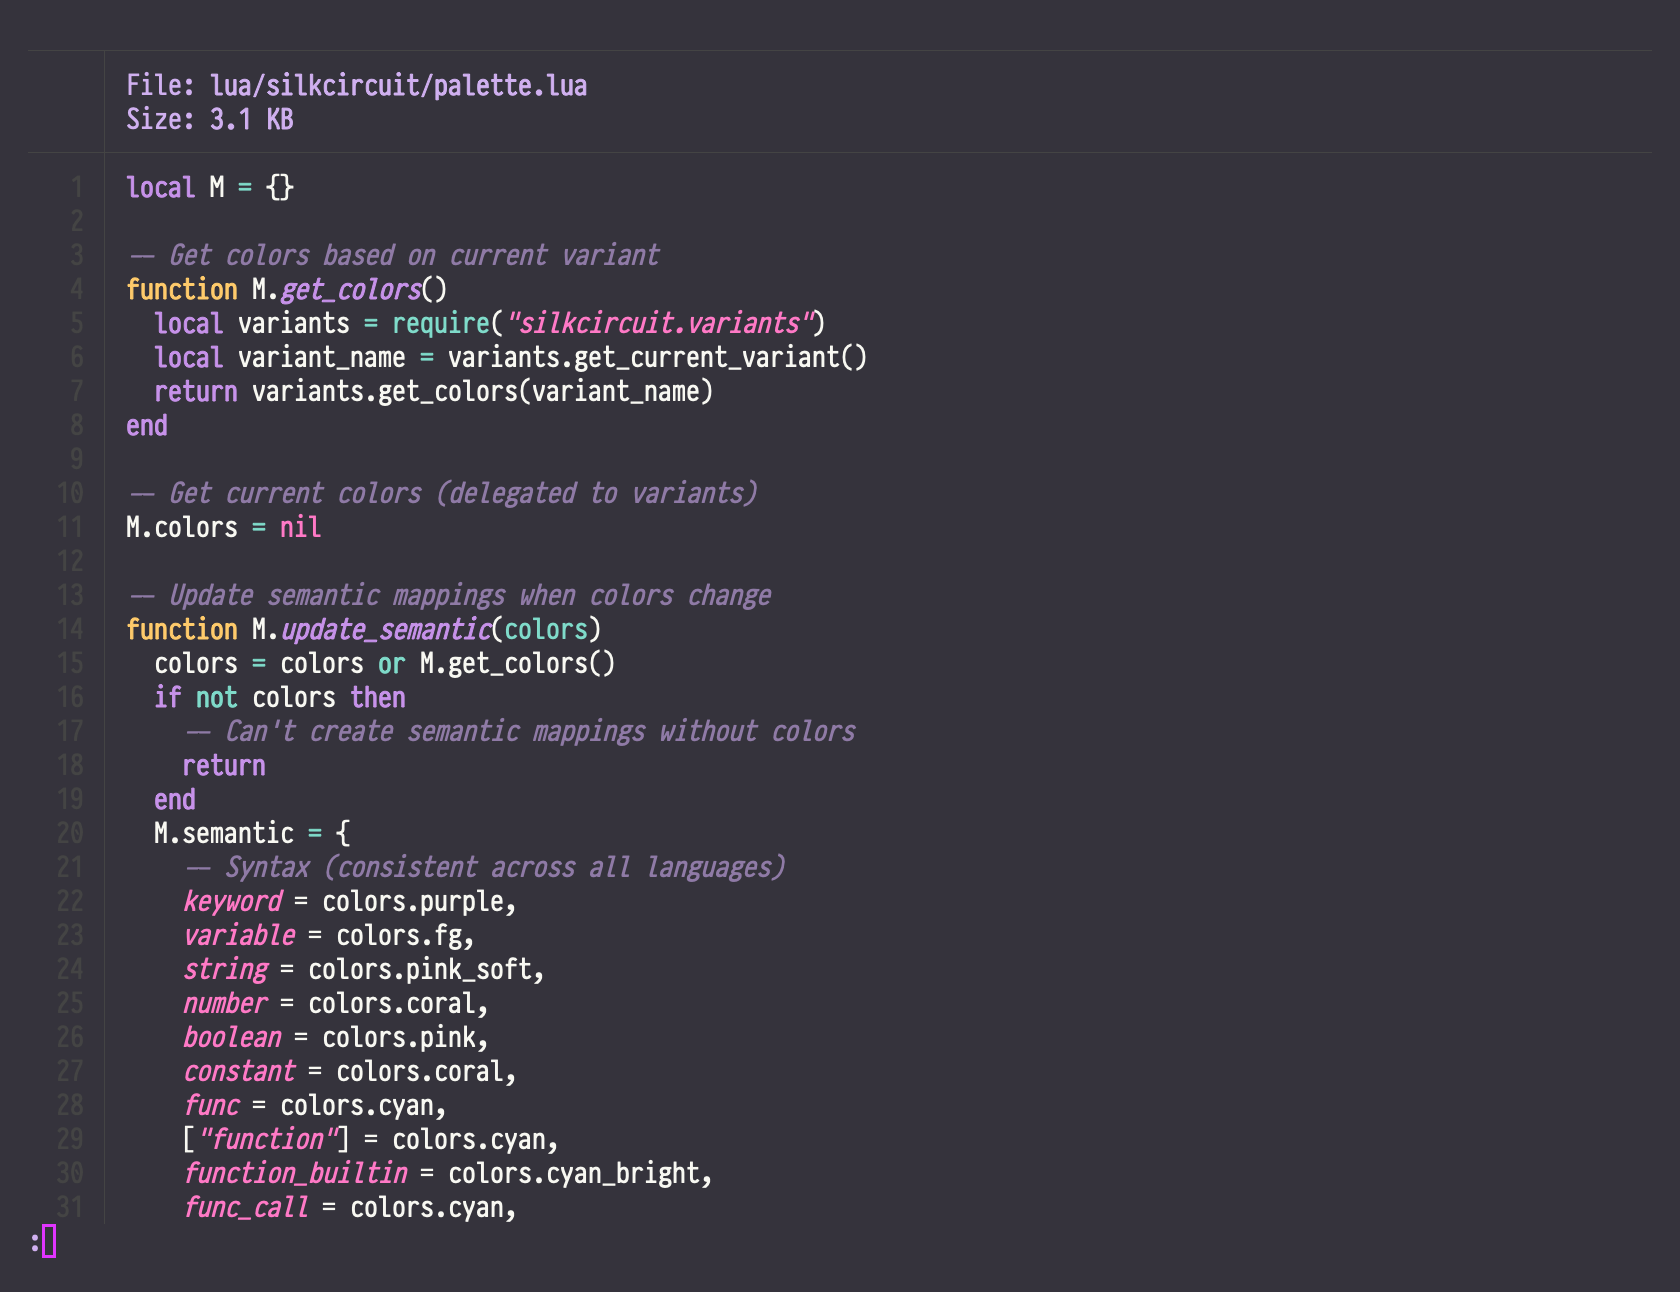Click '["function"] = colors.cyan,' line

(x=371, y=1140)
